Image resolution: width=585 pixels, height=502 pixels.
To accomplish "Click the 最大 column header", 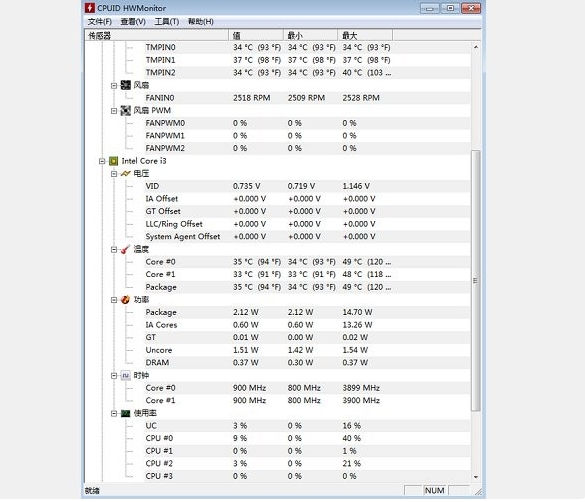I will (365, 35).
